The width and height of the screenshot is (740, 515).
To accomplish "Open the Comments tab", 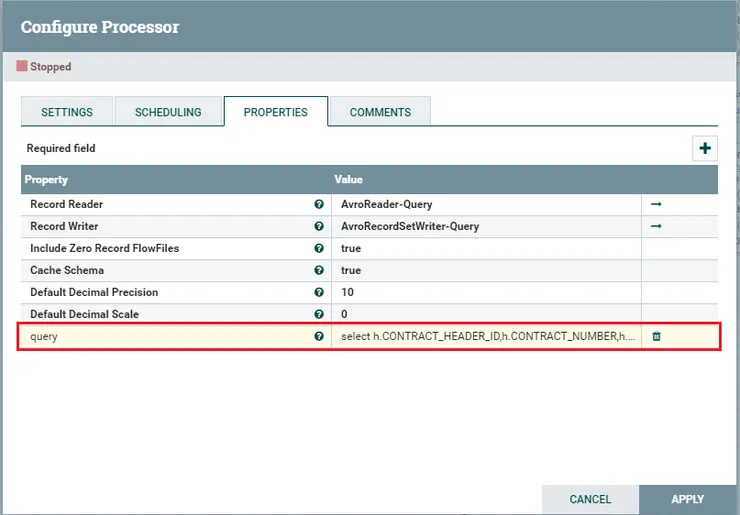I will coord(380,112).
